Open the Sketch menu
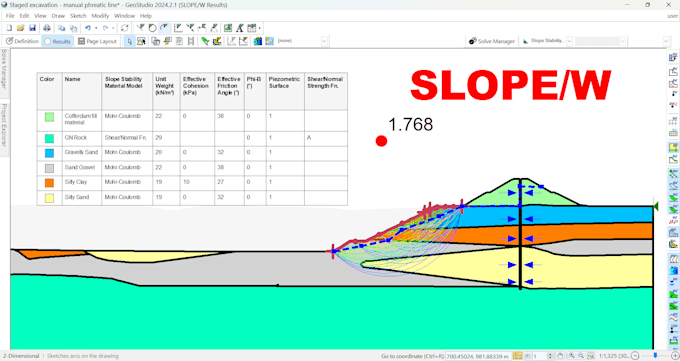 [78, 16]
